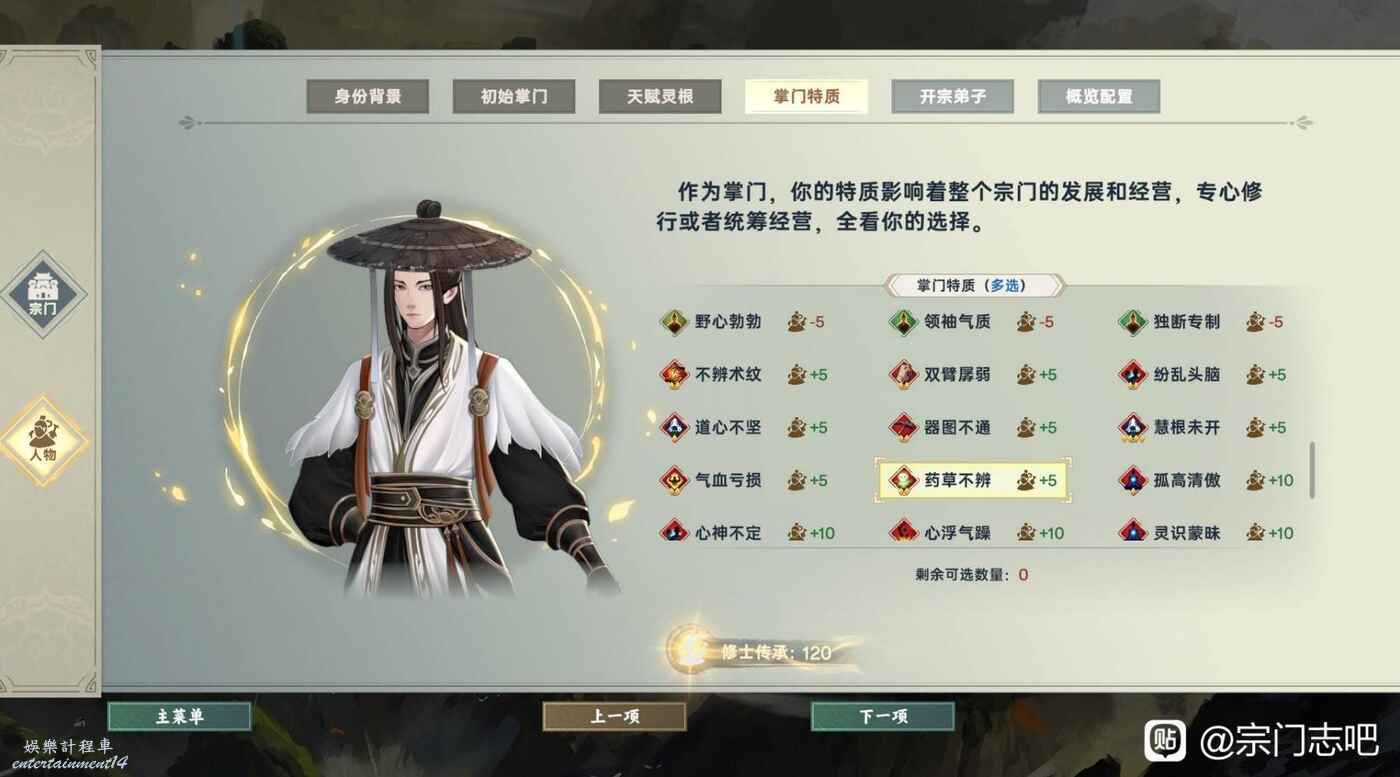Select the 宗门 sidebar icon
This screenshot has width=1400, height=777.
[x=43, y=294]
